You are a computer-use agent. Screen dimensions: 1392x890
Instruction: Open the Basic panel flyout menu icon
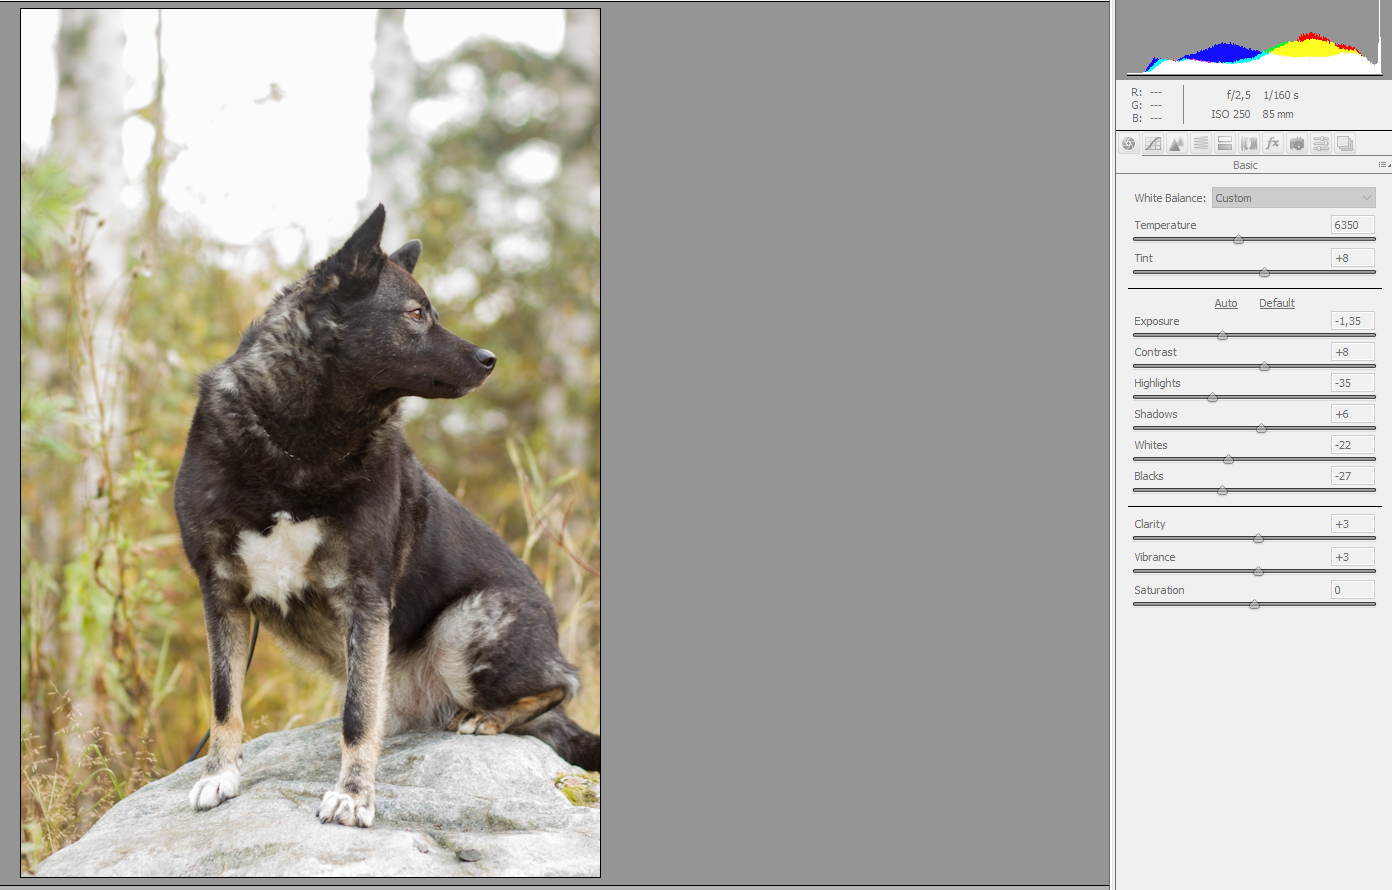pyautogui.click(x=1384, y=165)
